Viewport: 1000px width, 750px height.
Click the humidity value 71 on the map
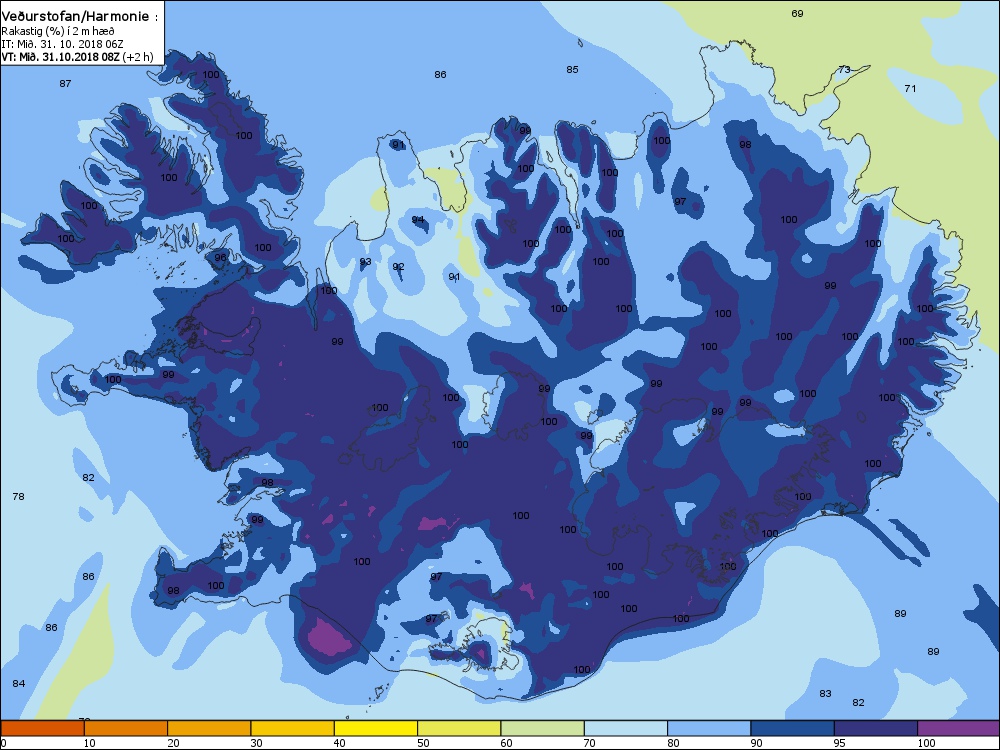[910, 89]
